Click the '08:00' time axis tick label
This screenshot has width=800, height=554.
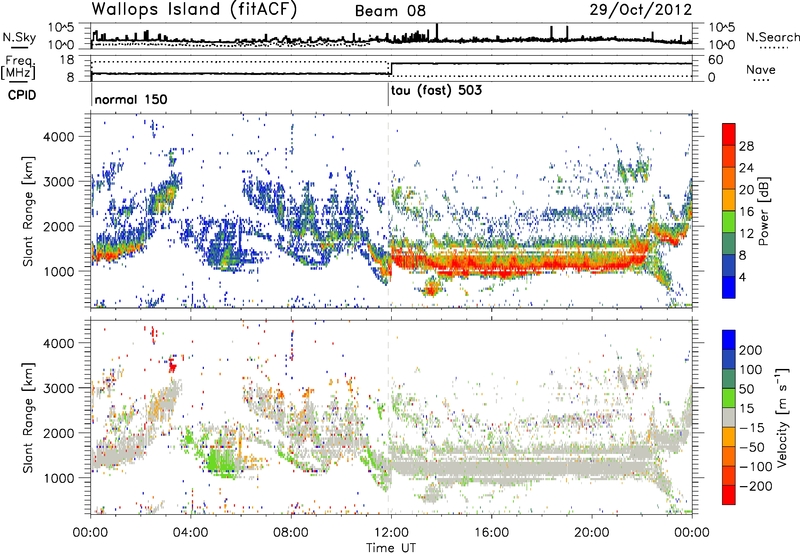tap(291, 533)
